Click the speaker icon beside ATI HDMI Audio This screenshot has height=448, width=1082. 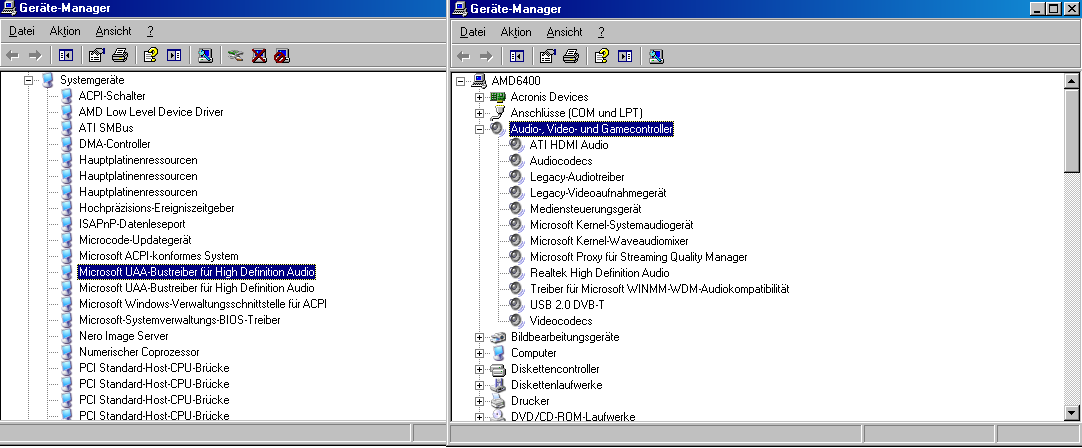(x=517, y=145)
